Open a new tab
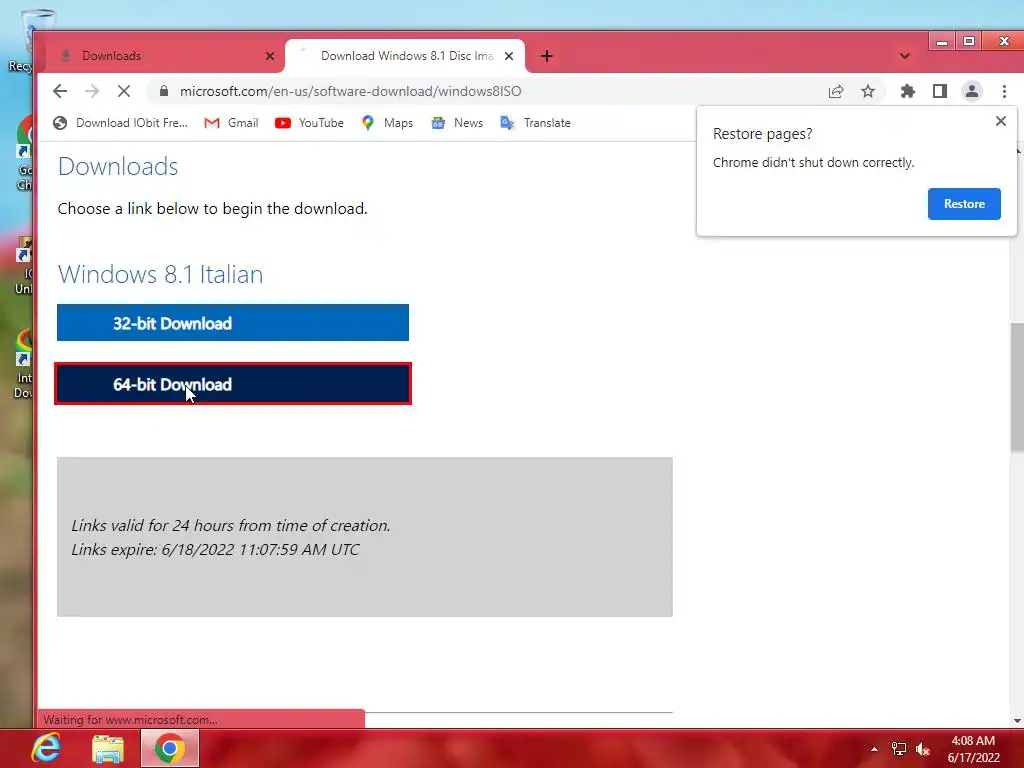This screenshot has height=768, width=1024. coord(547,56)
